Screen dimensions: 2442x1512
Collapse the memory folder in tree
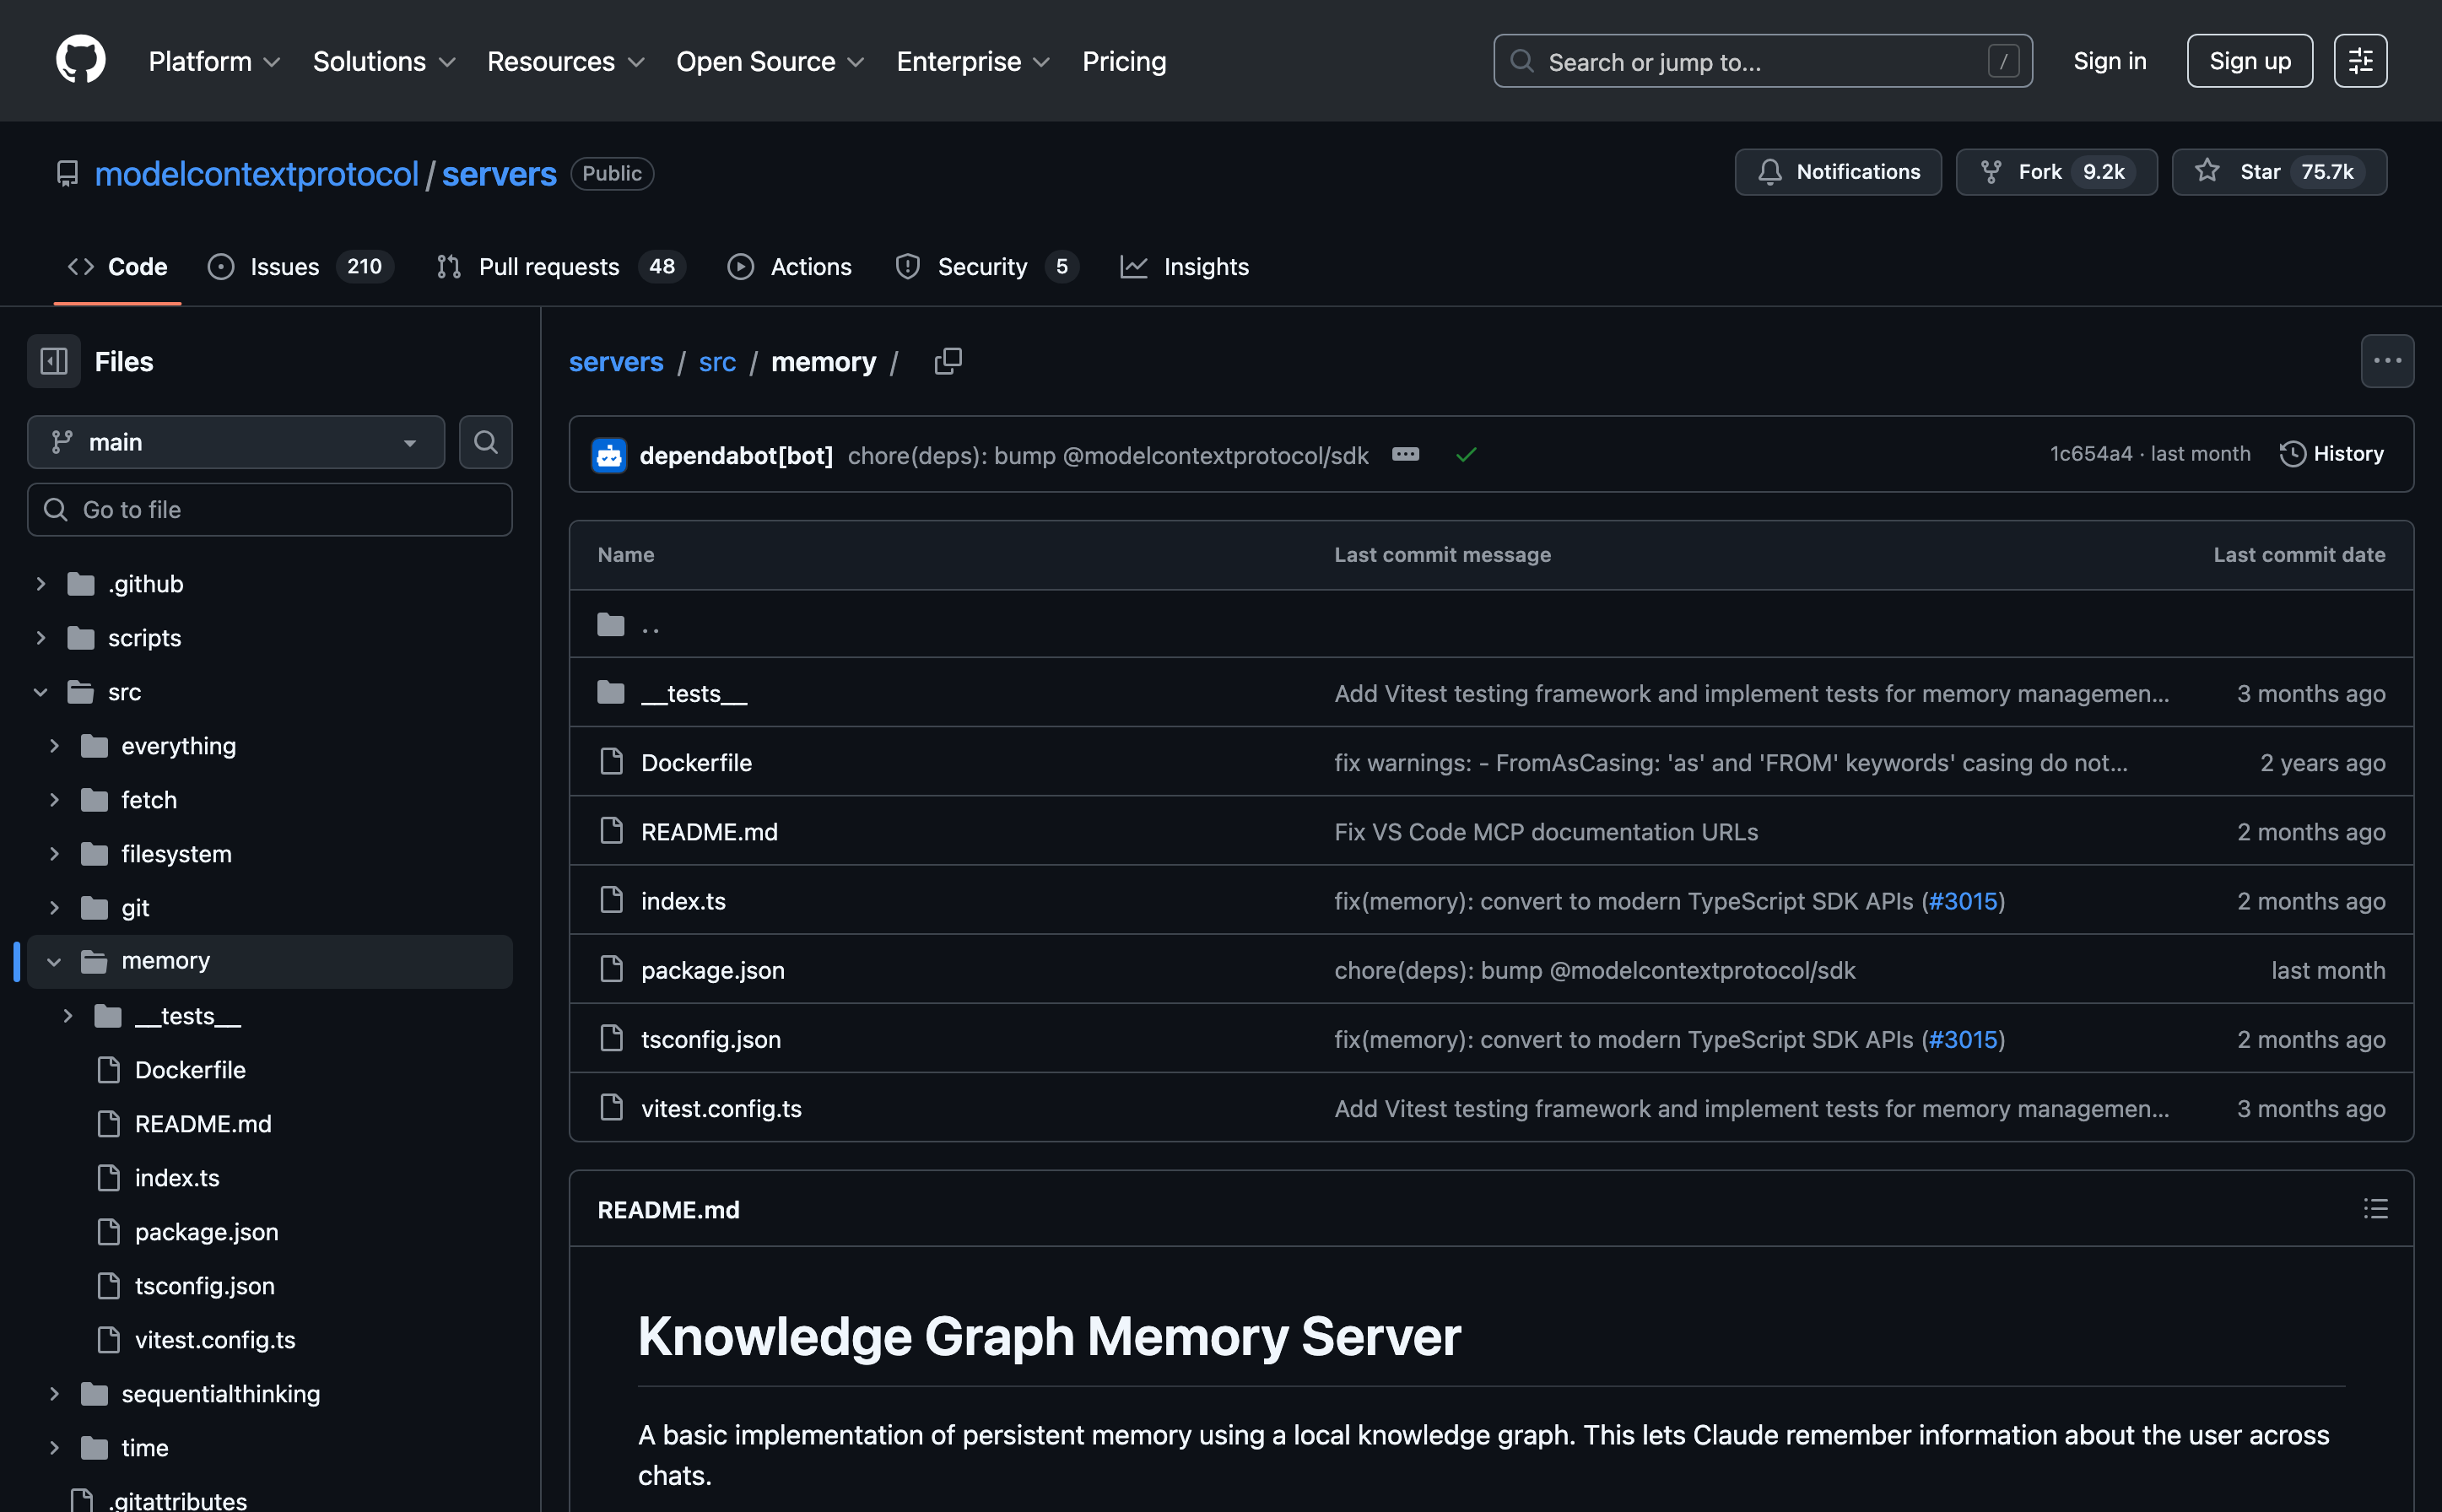55,961
